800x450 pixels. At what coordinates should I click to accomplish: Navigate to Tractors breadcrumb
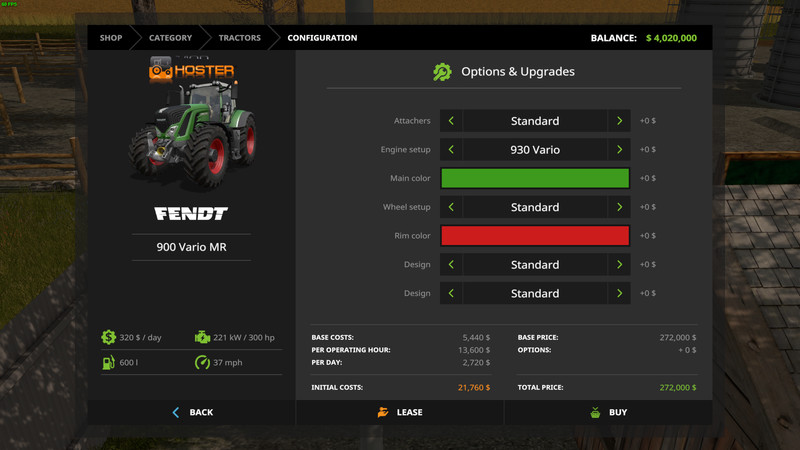coord(240,38)
